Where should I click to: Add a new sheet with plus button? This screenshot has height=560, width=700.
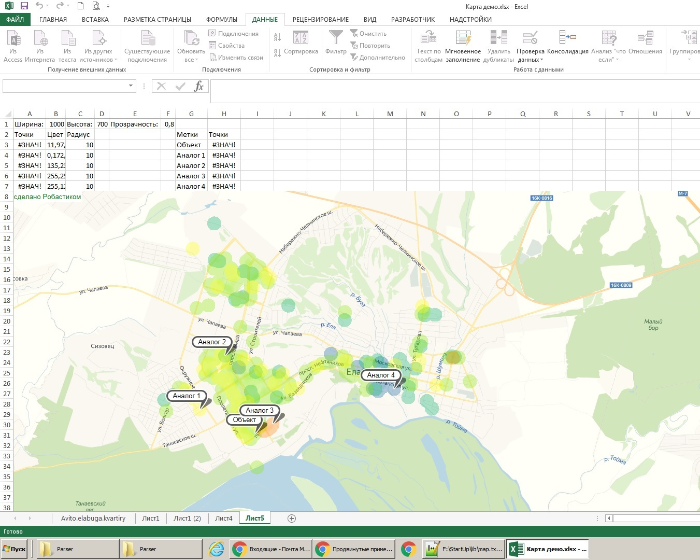[292, 518]
